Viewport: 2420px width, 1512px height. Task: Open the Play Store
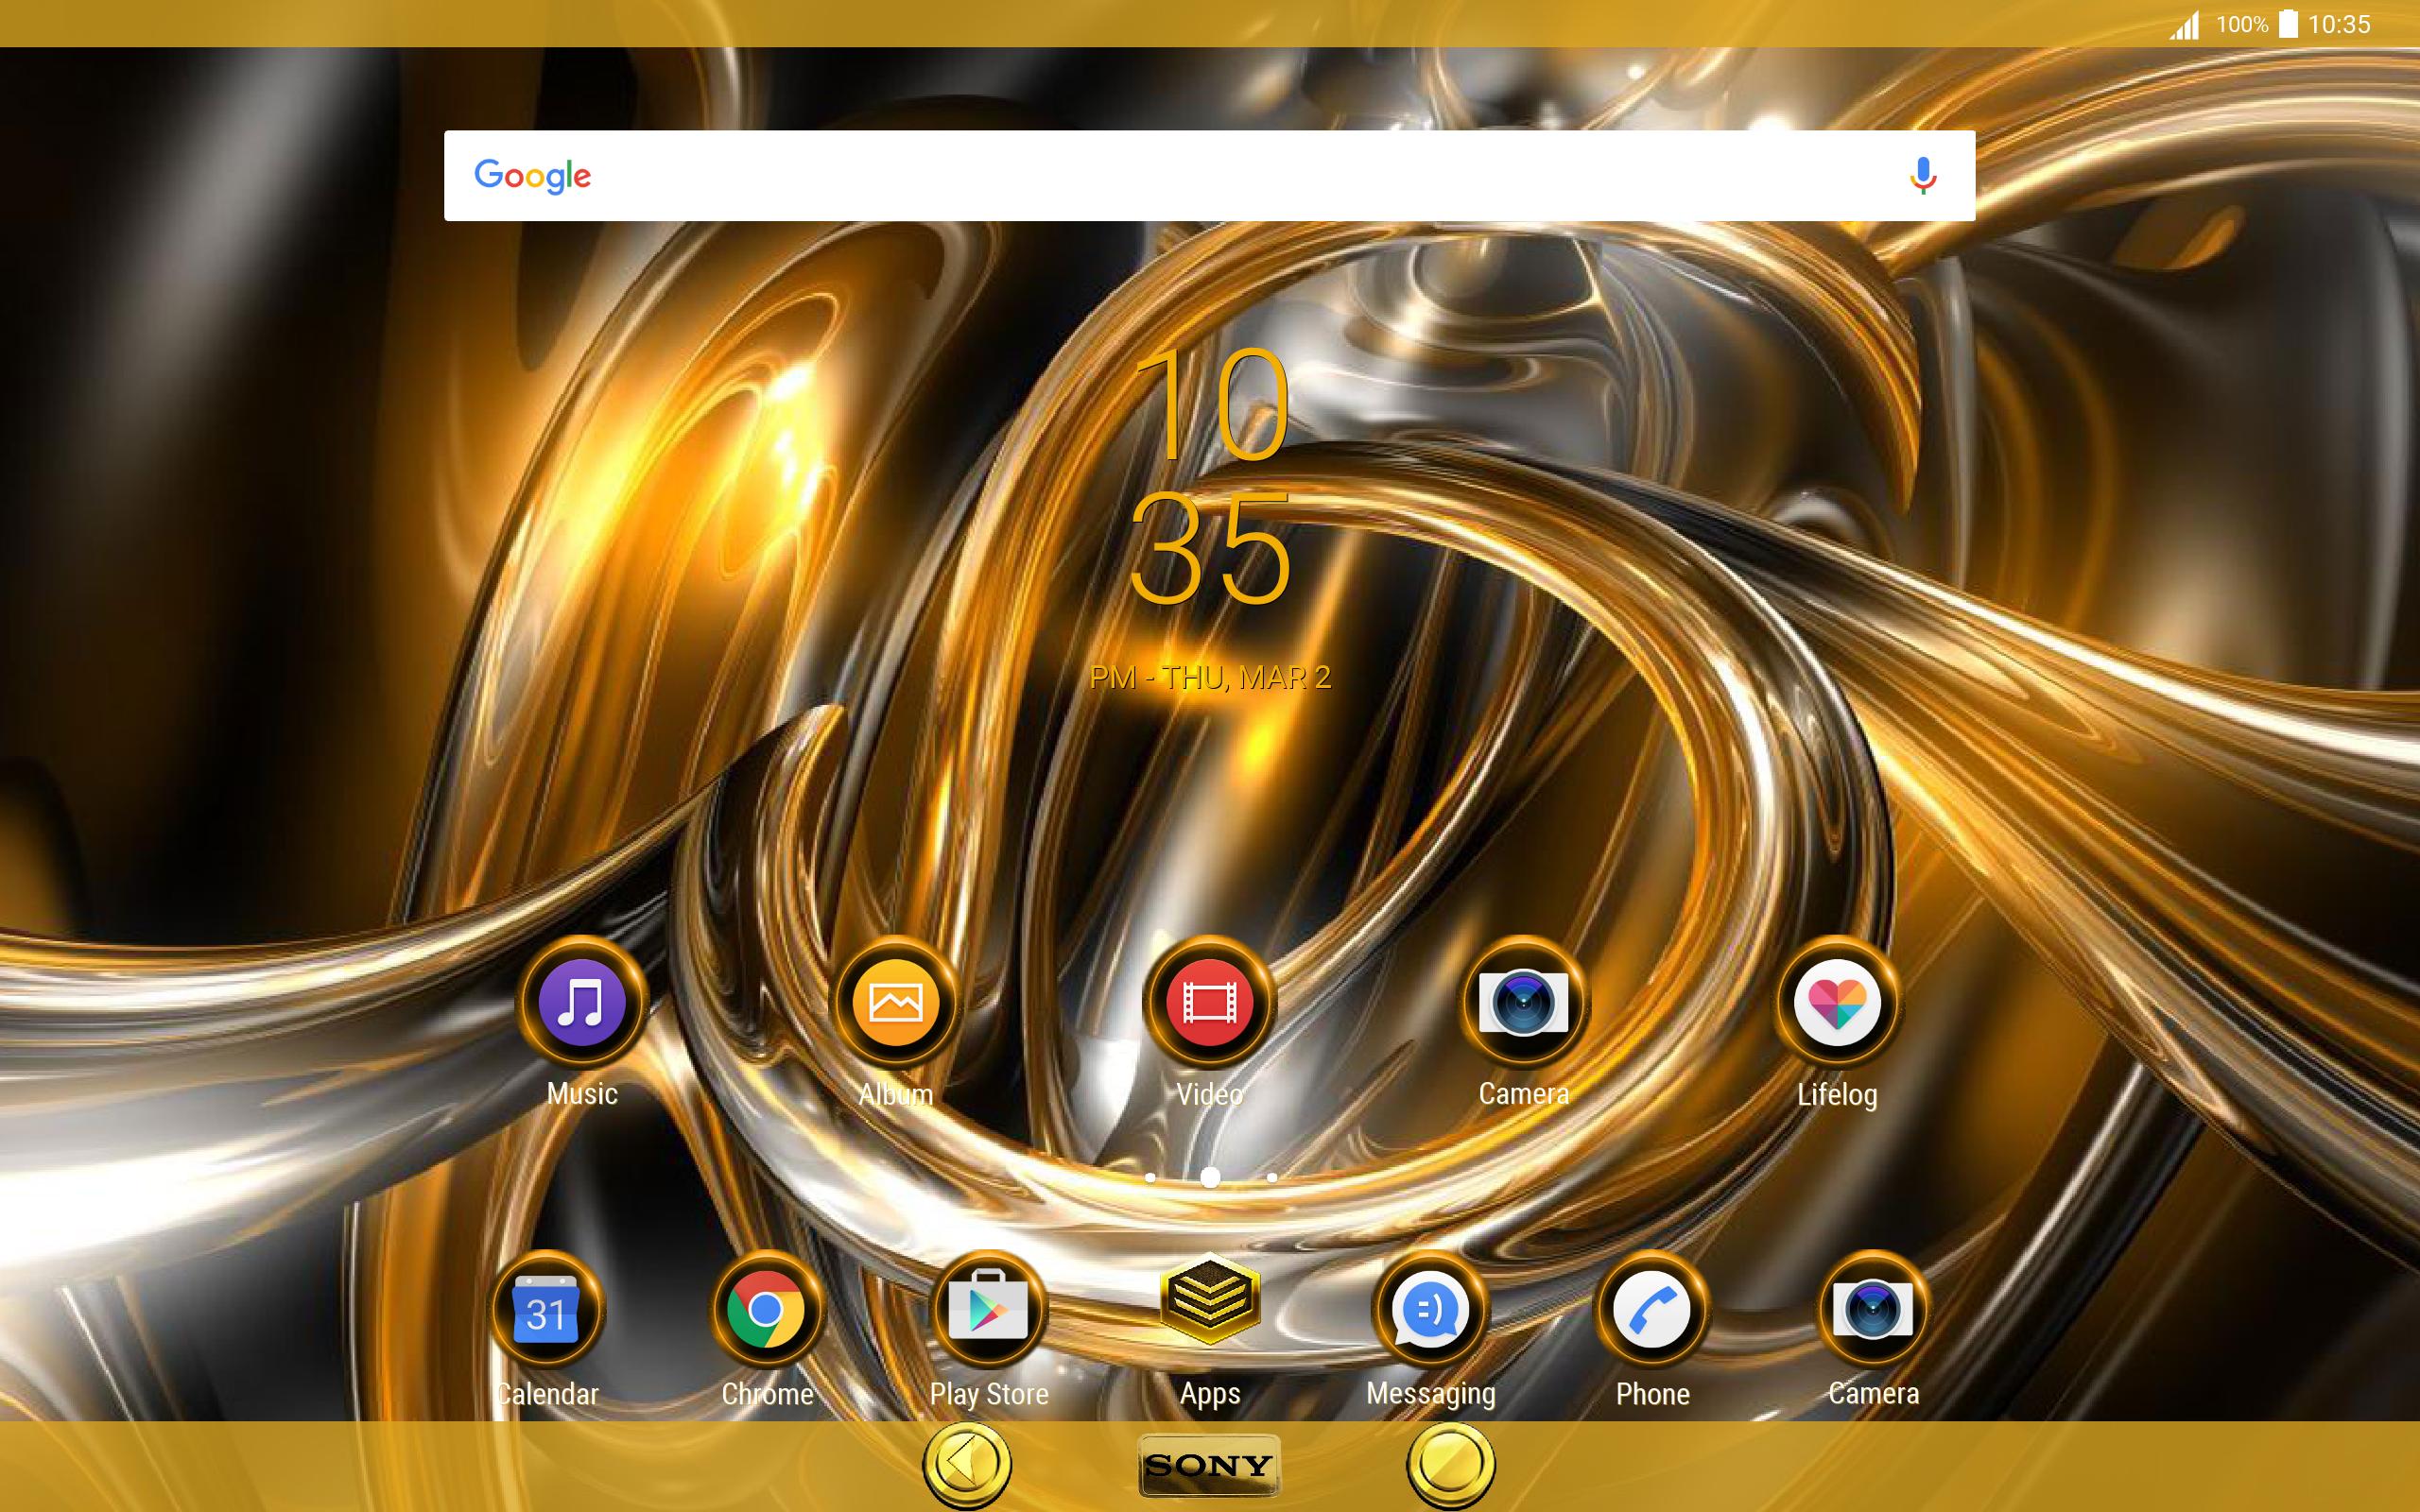click(x=988, y=1309)
